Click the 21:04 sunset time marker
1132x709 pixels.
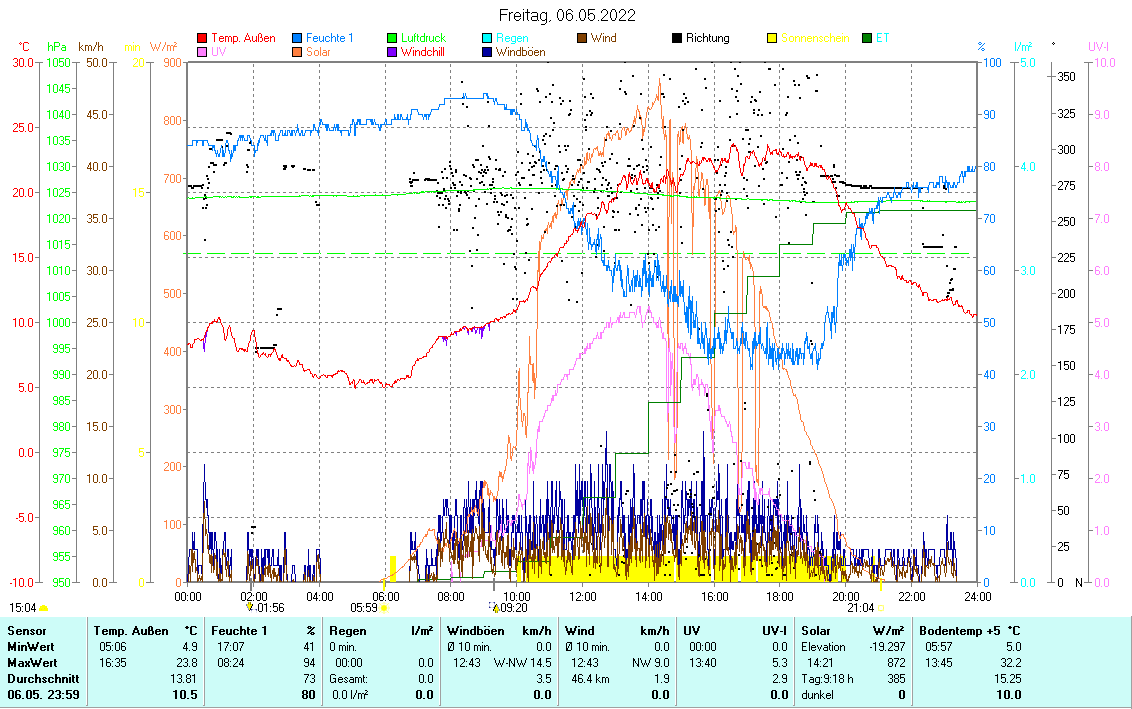point(860,607)
